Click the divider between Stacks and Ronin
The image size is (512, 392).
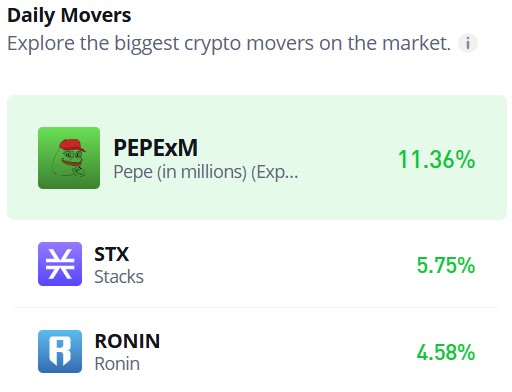click(256, 307)
